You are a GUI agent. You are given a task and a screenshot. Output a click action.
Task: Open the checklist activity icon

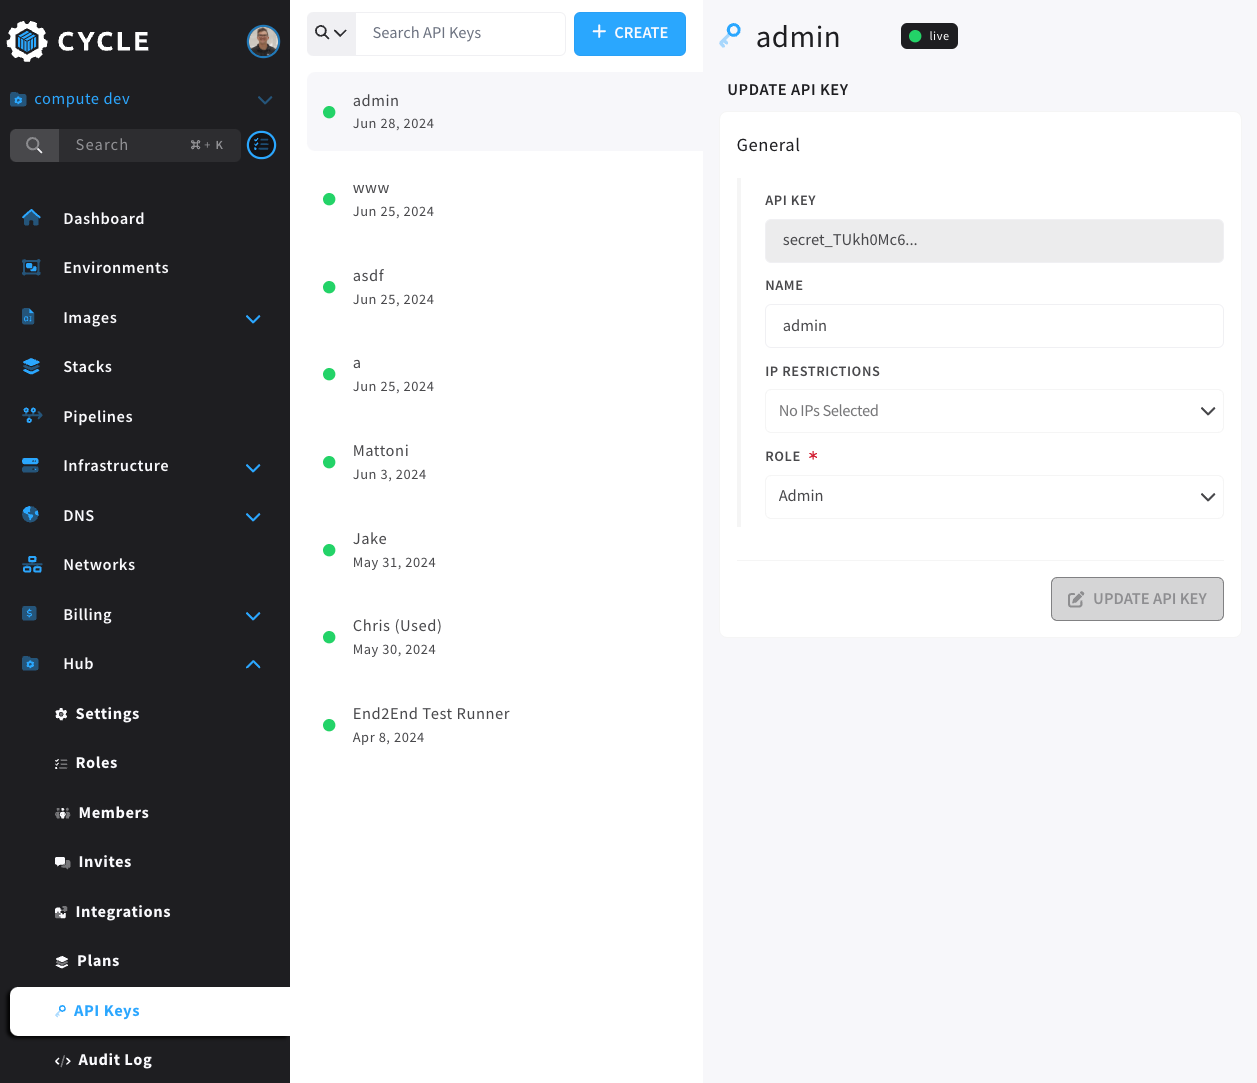coord(261,145)
